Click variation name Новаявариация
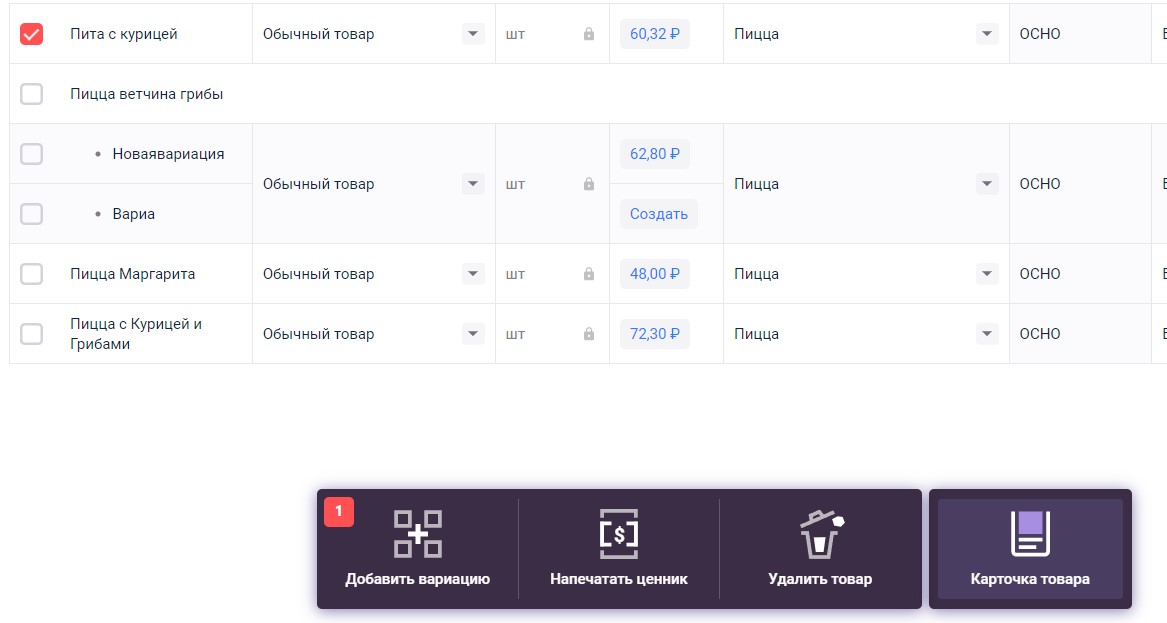This screenshot has width=1167, height=623. point(168,154)
